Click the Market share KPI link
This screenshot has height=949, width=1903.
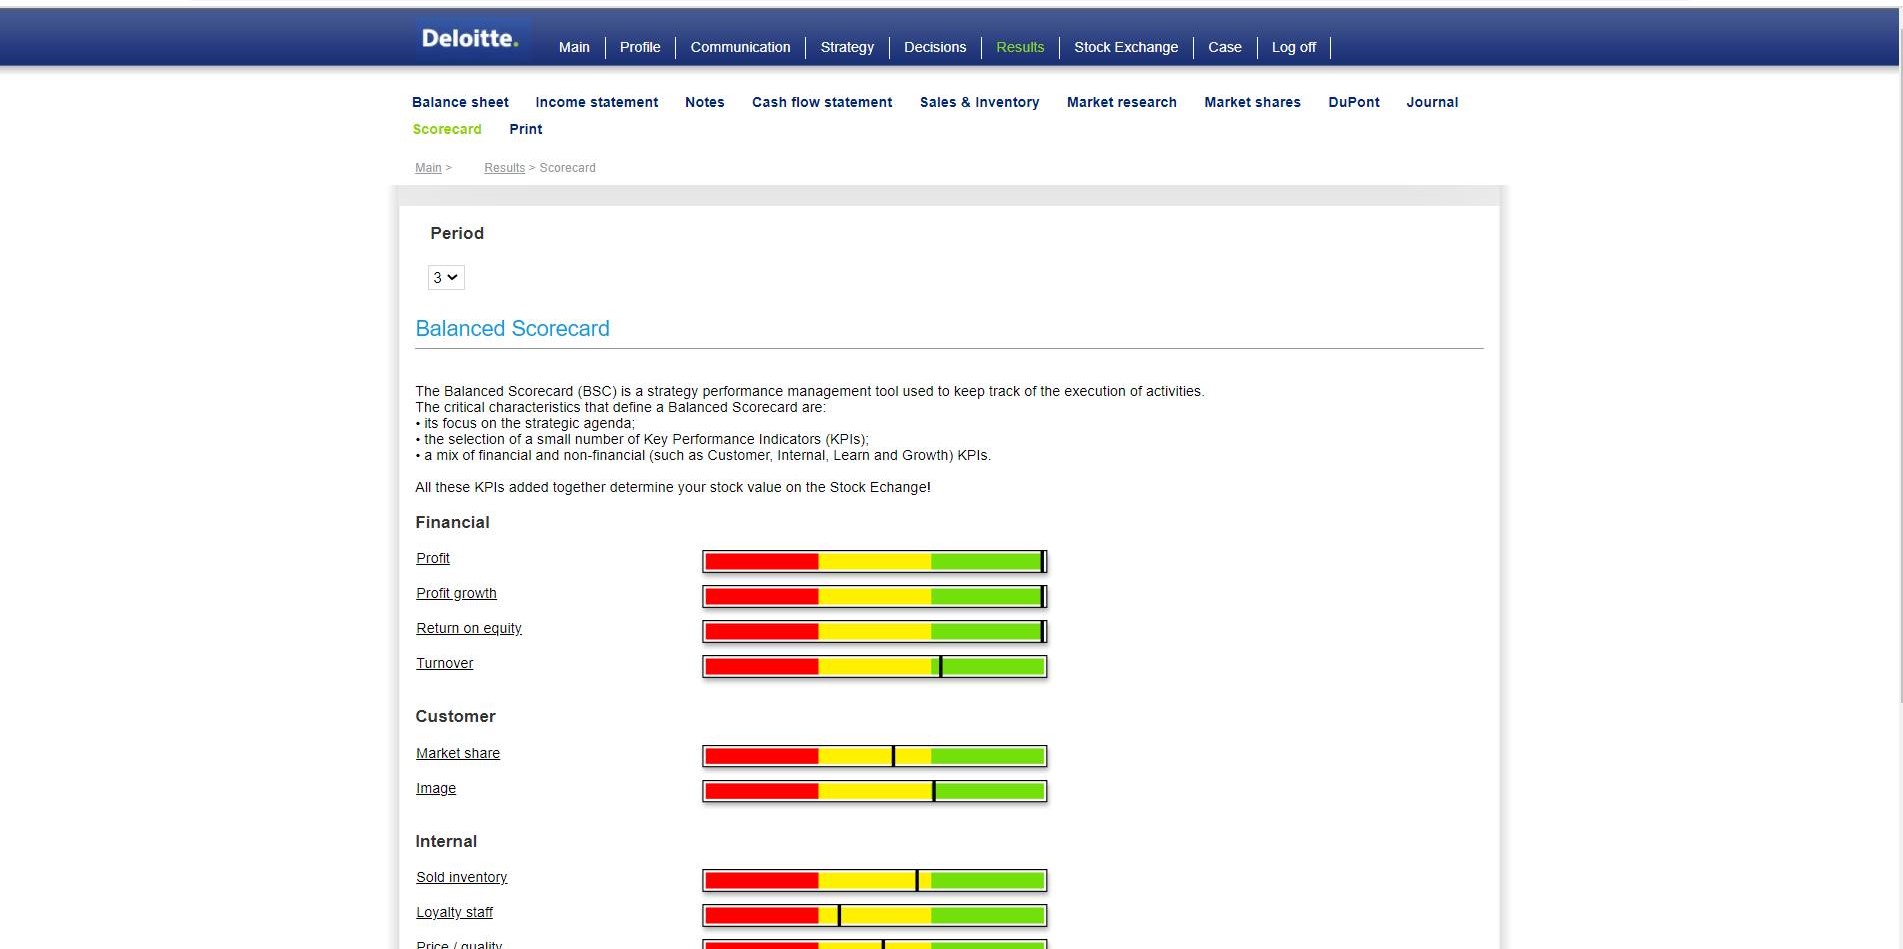point(457,753)
